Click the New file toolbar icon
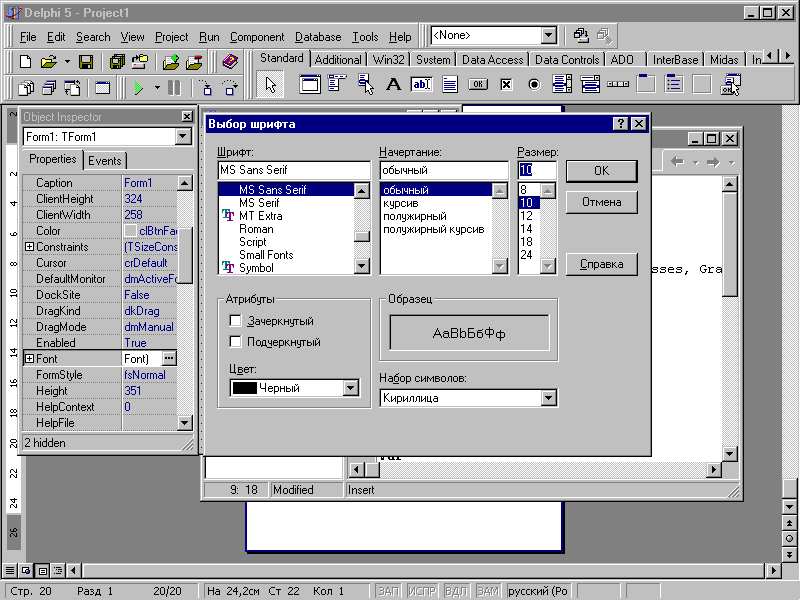 click(25, 62)
